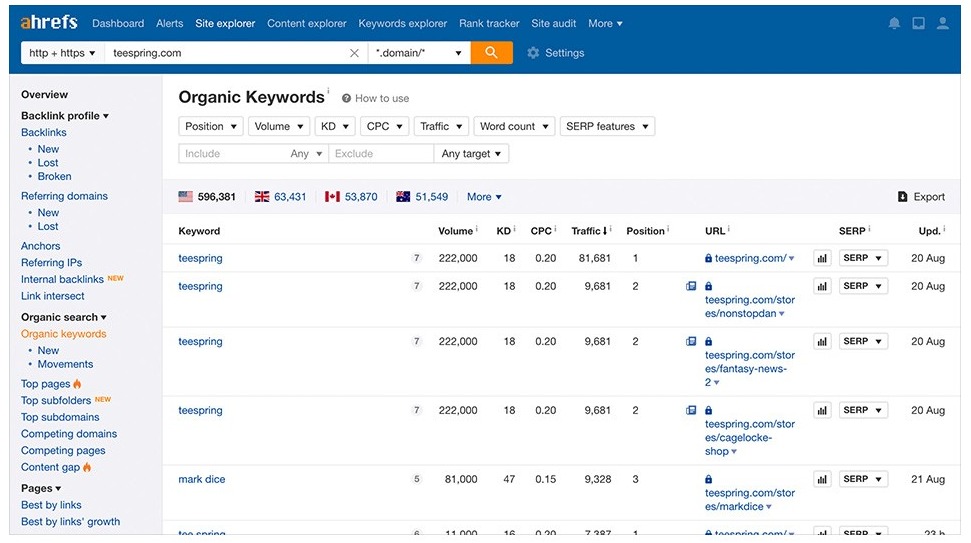Open Alerts in the top menu
Screen dimensions: 971x543
click(x=170, y=24)
